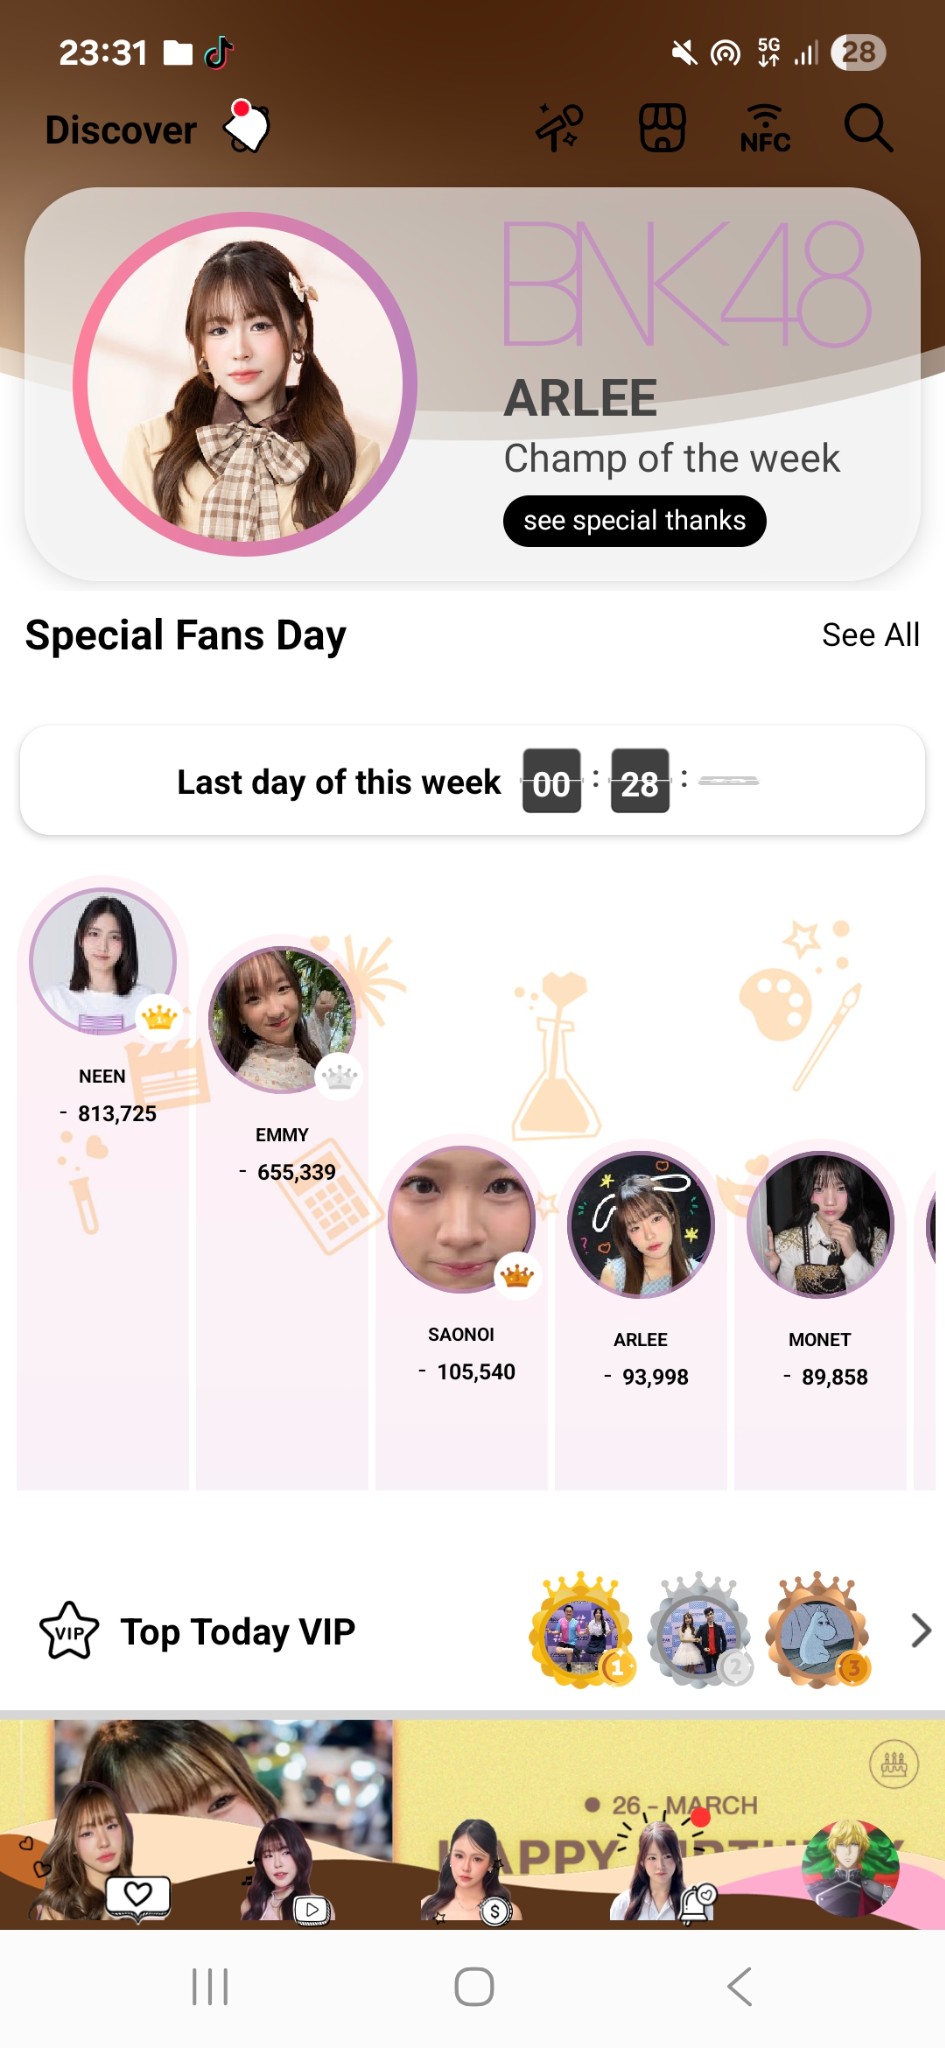Tap the birthday cake icon
The height and width of the screenshot is (2048, 945).
894,1765
